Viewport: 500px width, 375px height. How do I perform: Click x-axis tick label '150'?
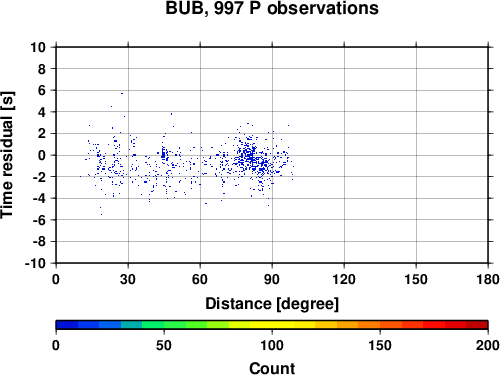(x=416, y=279)
